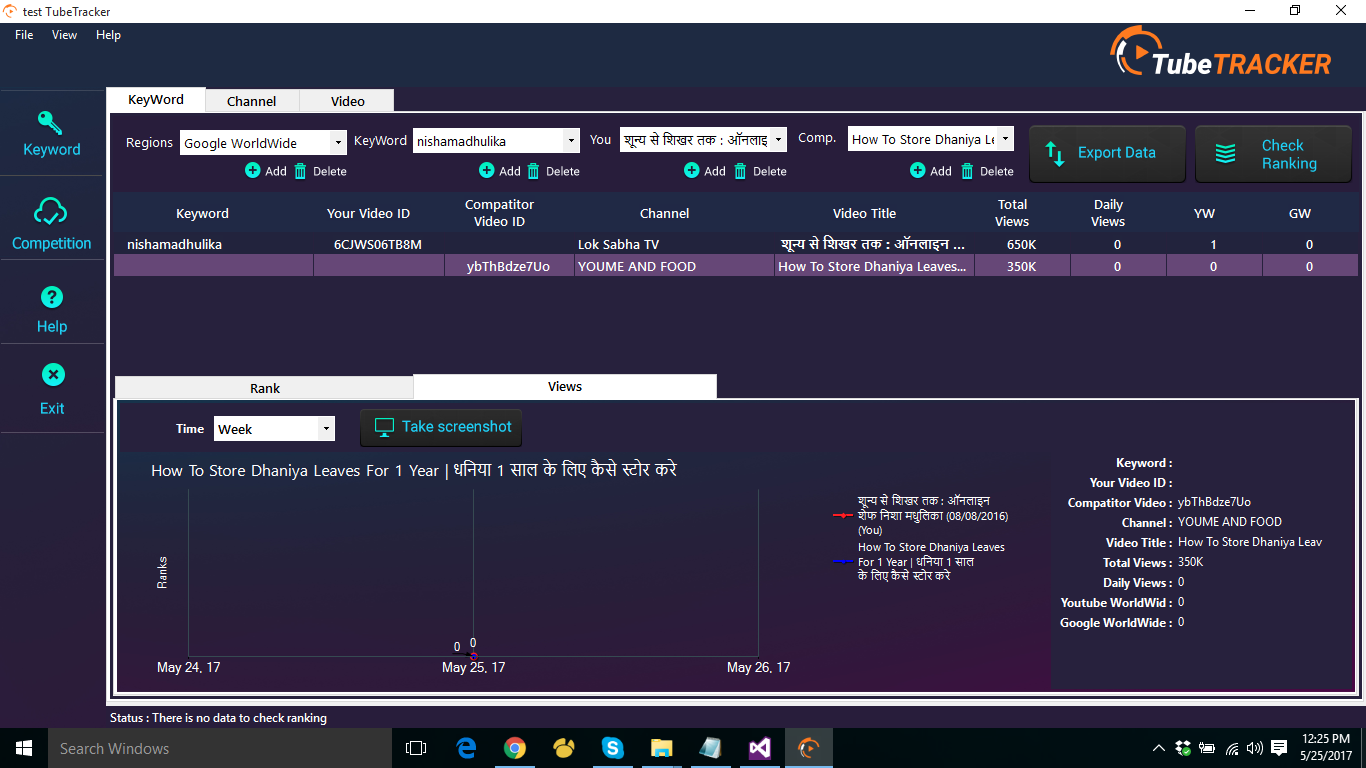Screen dimensions: 1366x768
Task: Select competitor ID ybThBdze7Uo cell
Action: pyautogui.click(x=508, y=266)
